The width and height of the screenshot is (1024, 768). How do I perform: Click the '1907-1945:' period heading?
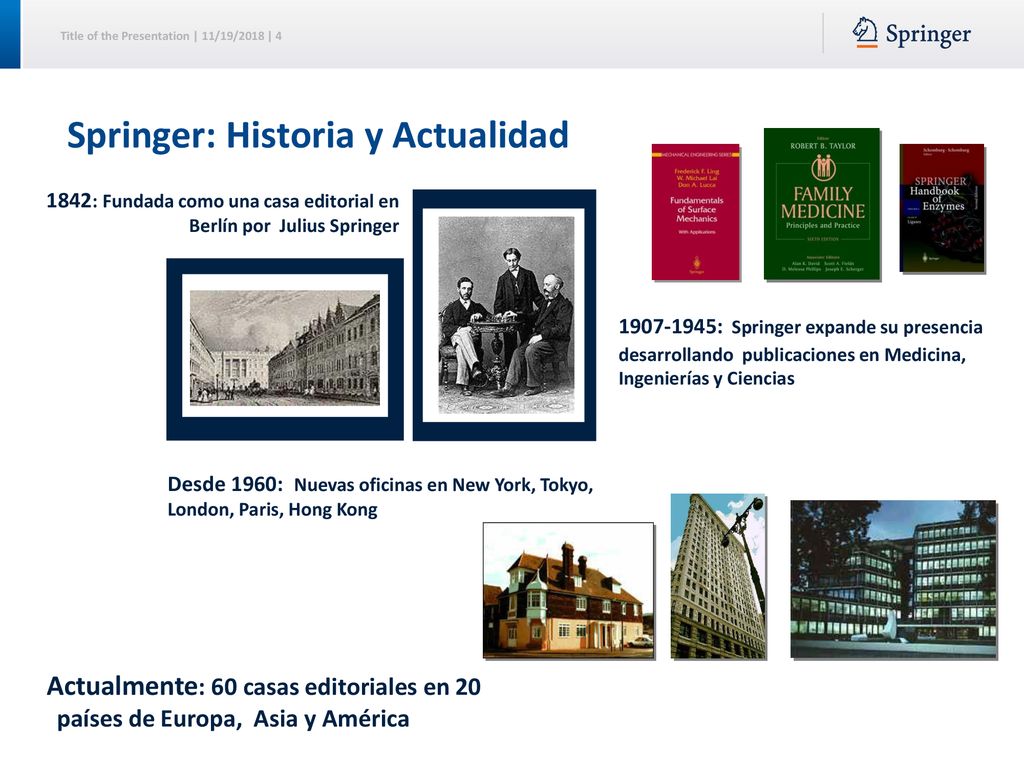click(671, 327)
